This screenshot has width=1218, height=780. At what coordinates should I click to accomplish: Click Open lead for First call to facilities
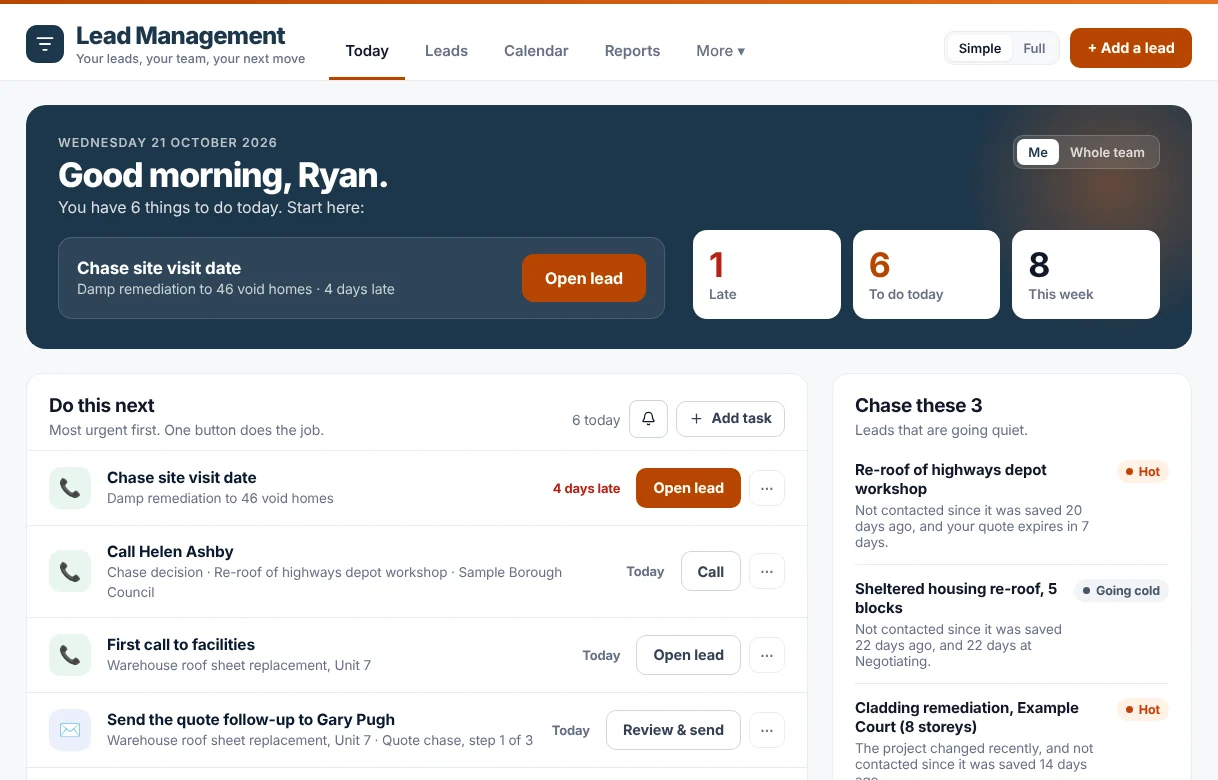(688, 655)
